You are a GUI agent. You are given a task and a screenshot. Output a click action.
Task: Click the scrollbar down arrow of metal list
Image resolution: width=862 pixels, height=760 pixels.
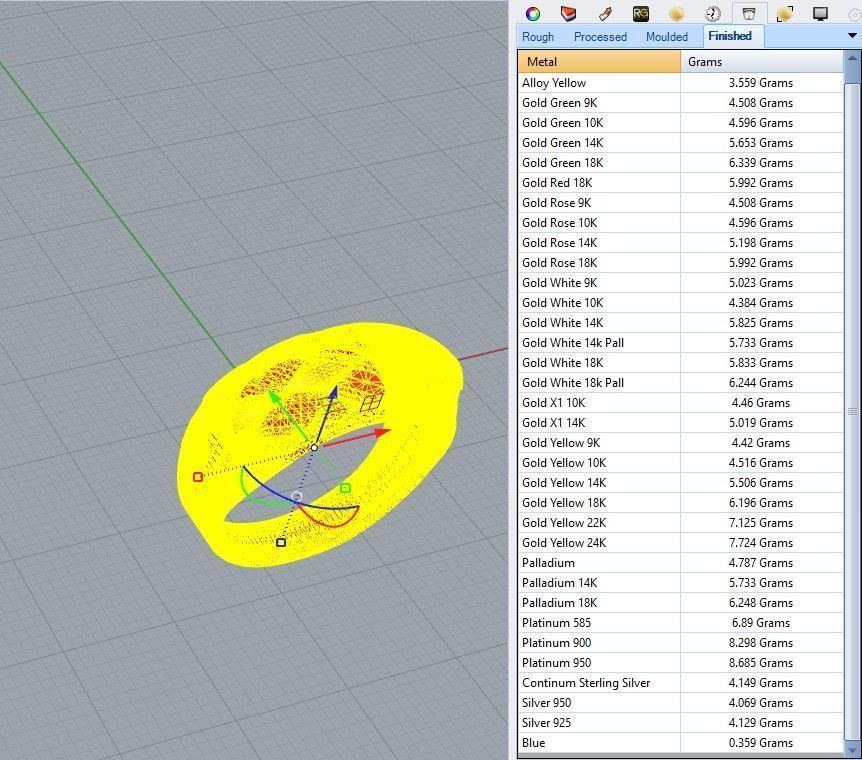click(x=852, y=749)
